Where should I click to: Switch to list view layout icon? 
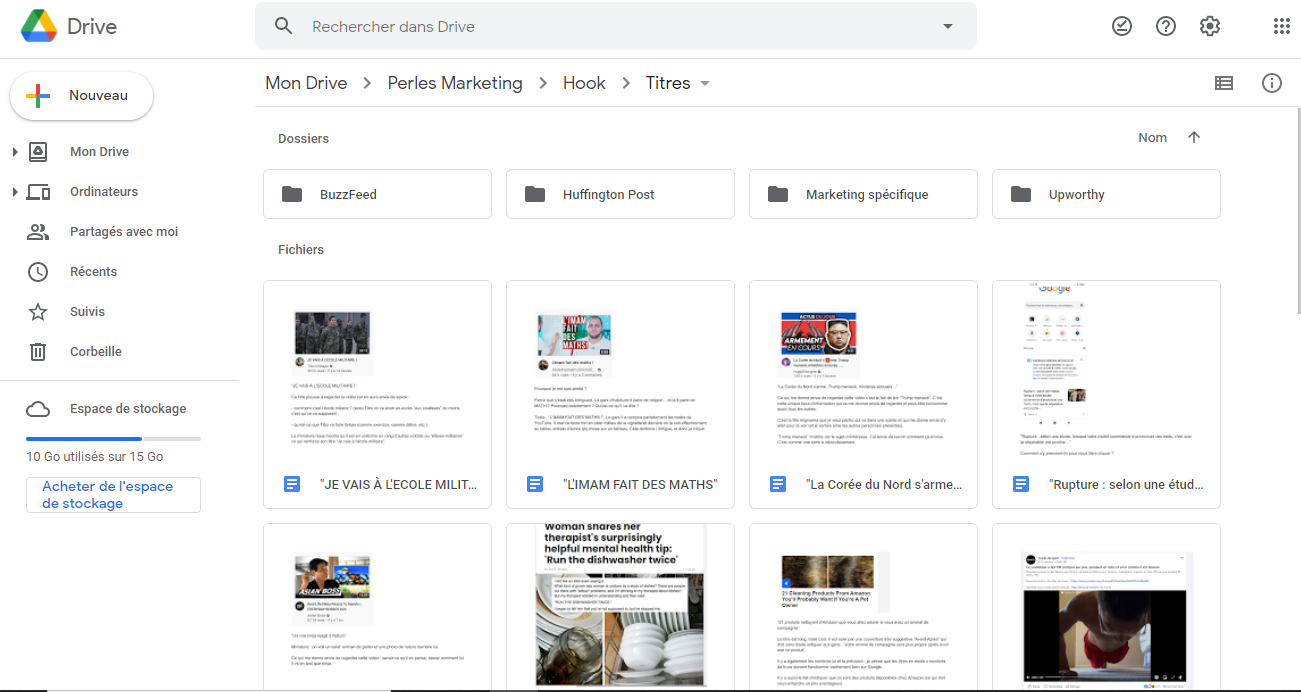(x=1224, y=83)
